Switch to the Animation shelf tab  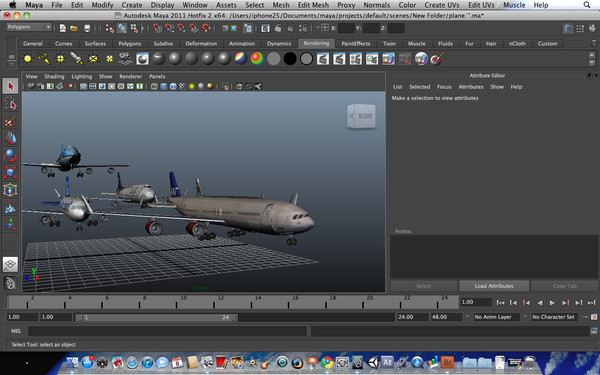[242, 44]
